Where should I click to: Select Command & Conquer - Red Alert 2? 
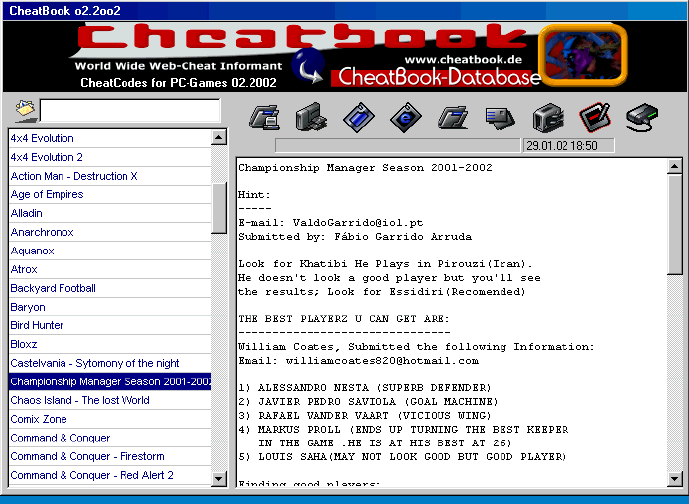[110, 475]
